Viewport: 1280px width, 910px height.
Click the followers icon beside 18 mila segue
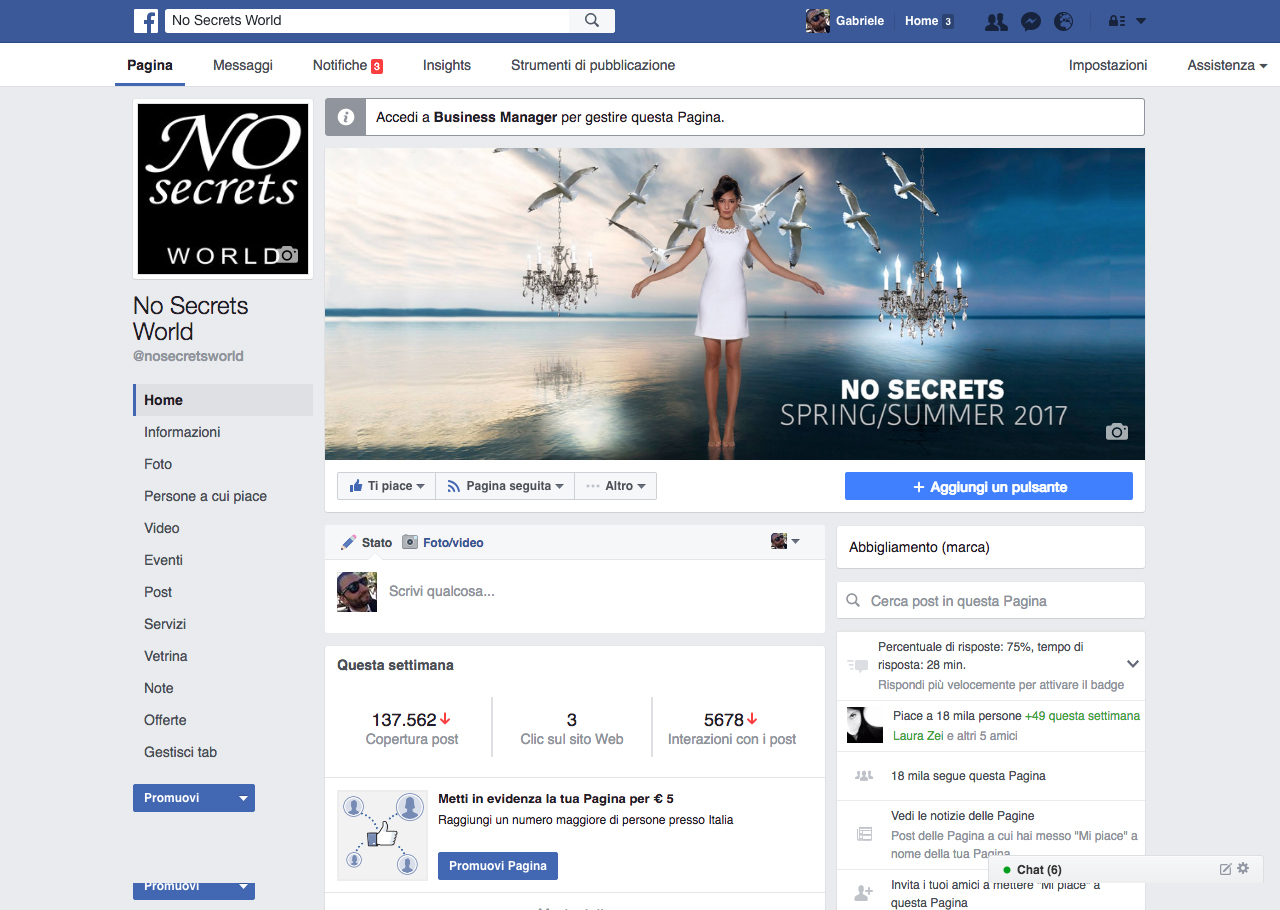click(864, 776)
